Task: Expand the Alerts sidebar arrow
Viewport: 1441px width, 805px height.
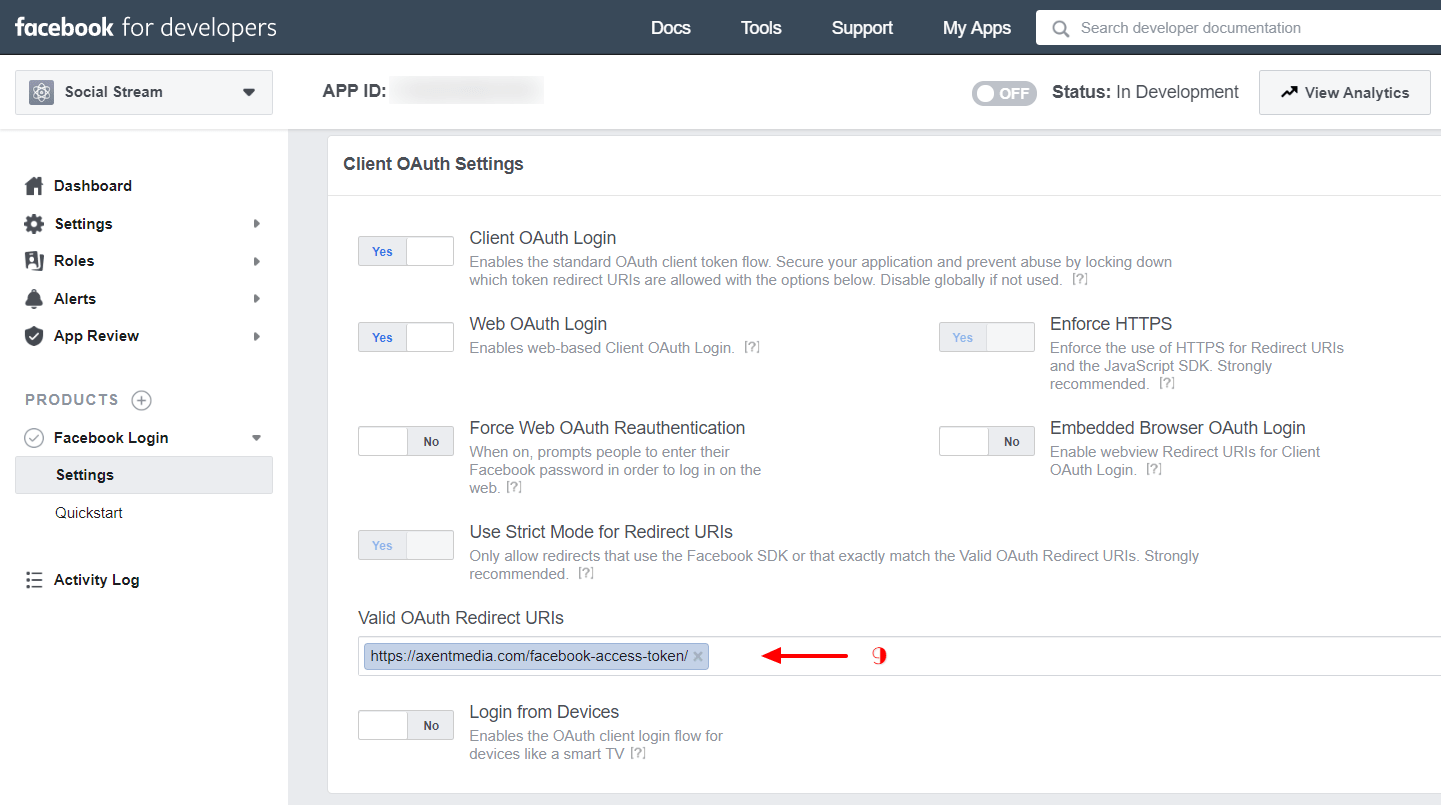Action: click(x=257, y=299)
